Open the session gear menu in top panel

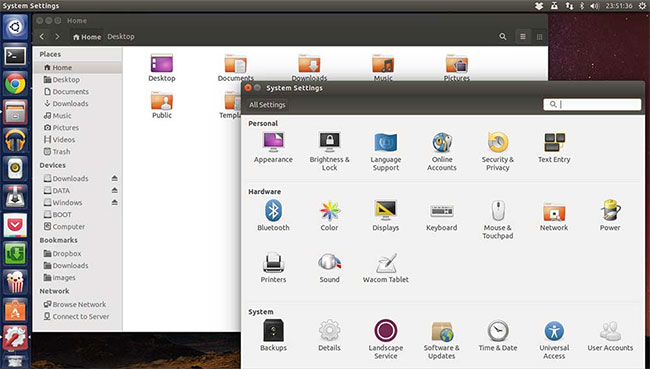[642, 6]
